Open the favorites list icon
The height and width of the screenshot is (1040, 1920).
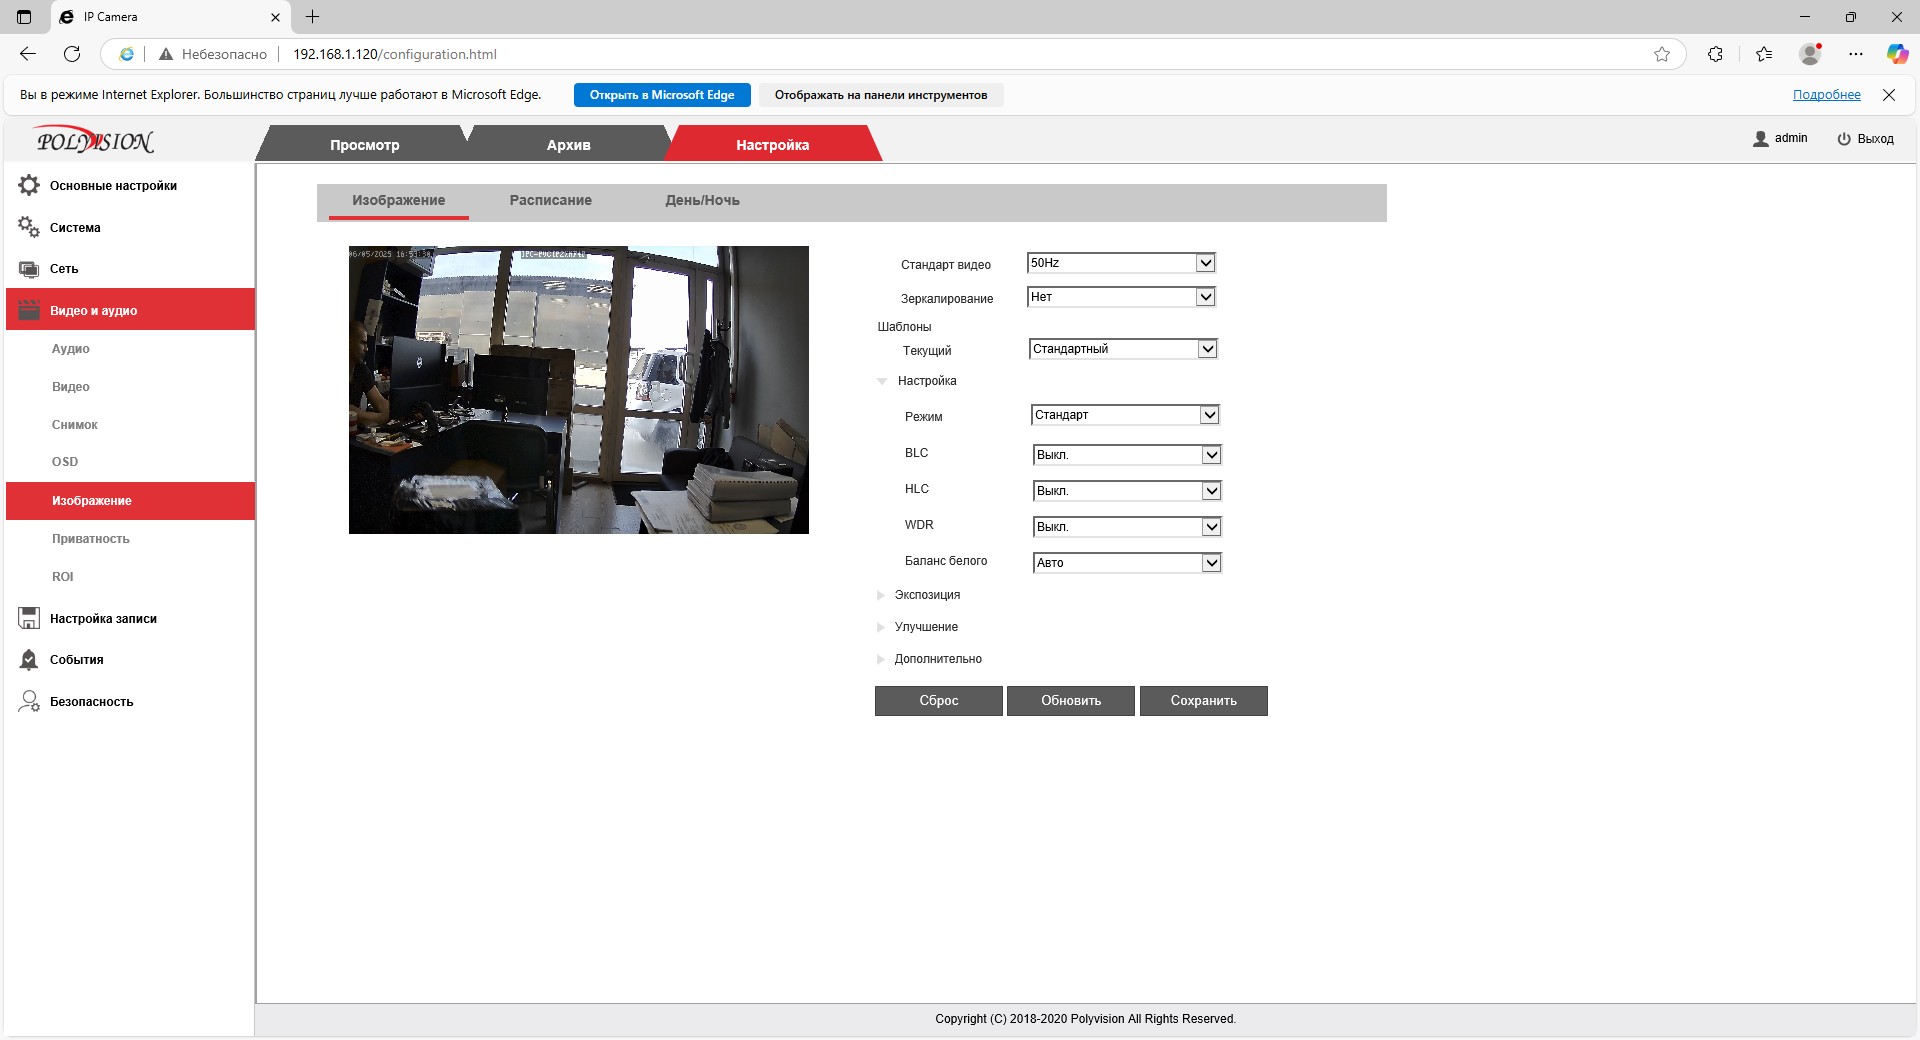(1764, 54)
